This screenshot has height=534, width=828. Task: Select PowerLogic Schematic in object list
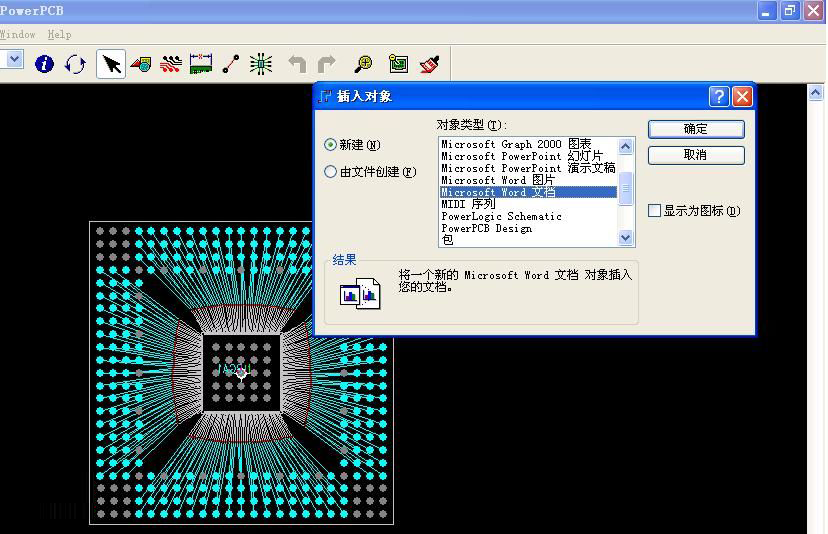click(x=501, y=216)
